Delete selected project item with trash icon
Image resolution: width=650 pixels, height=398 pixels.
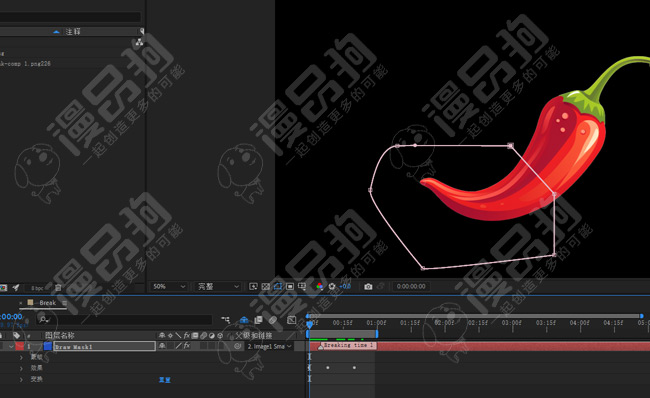58,287
